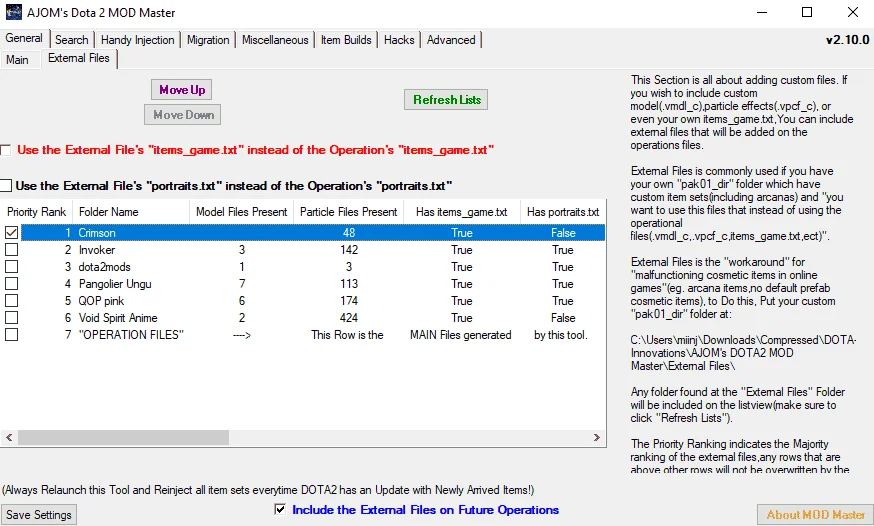Click the horizontal scrollbar thumb

coord(123,437)
